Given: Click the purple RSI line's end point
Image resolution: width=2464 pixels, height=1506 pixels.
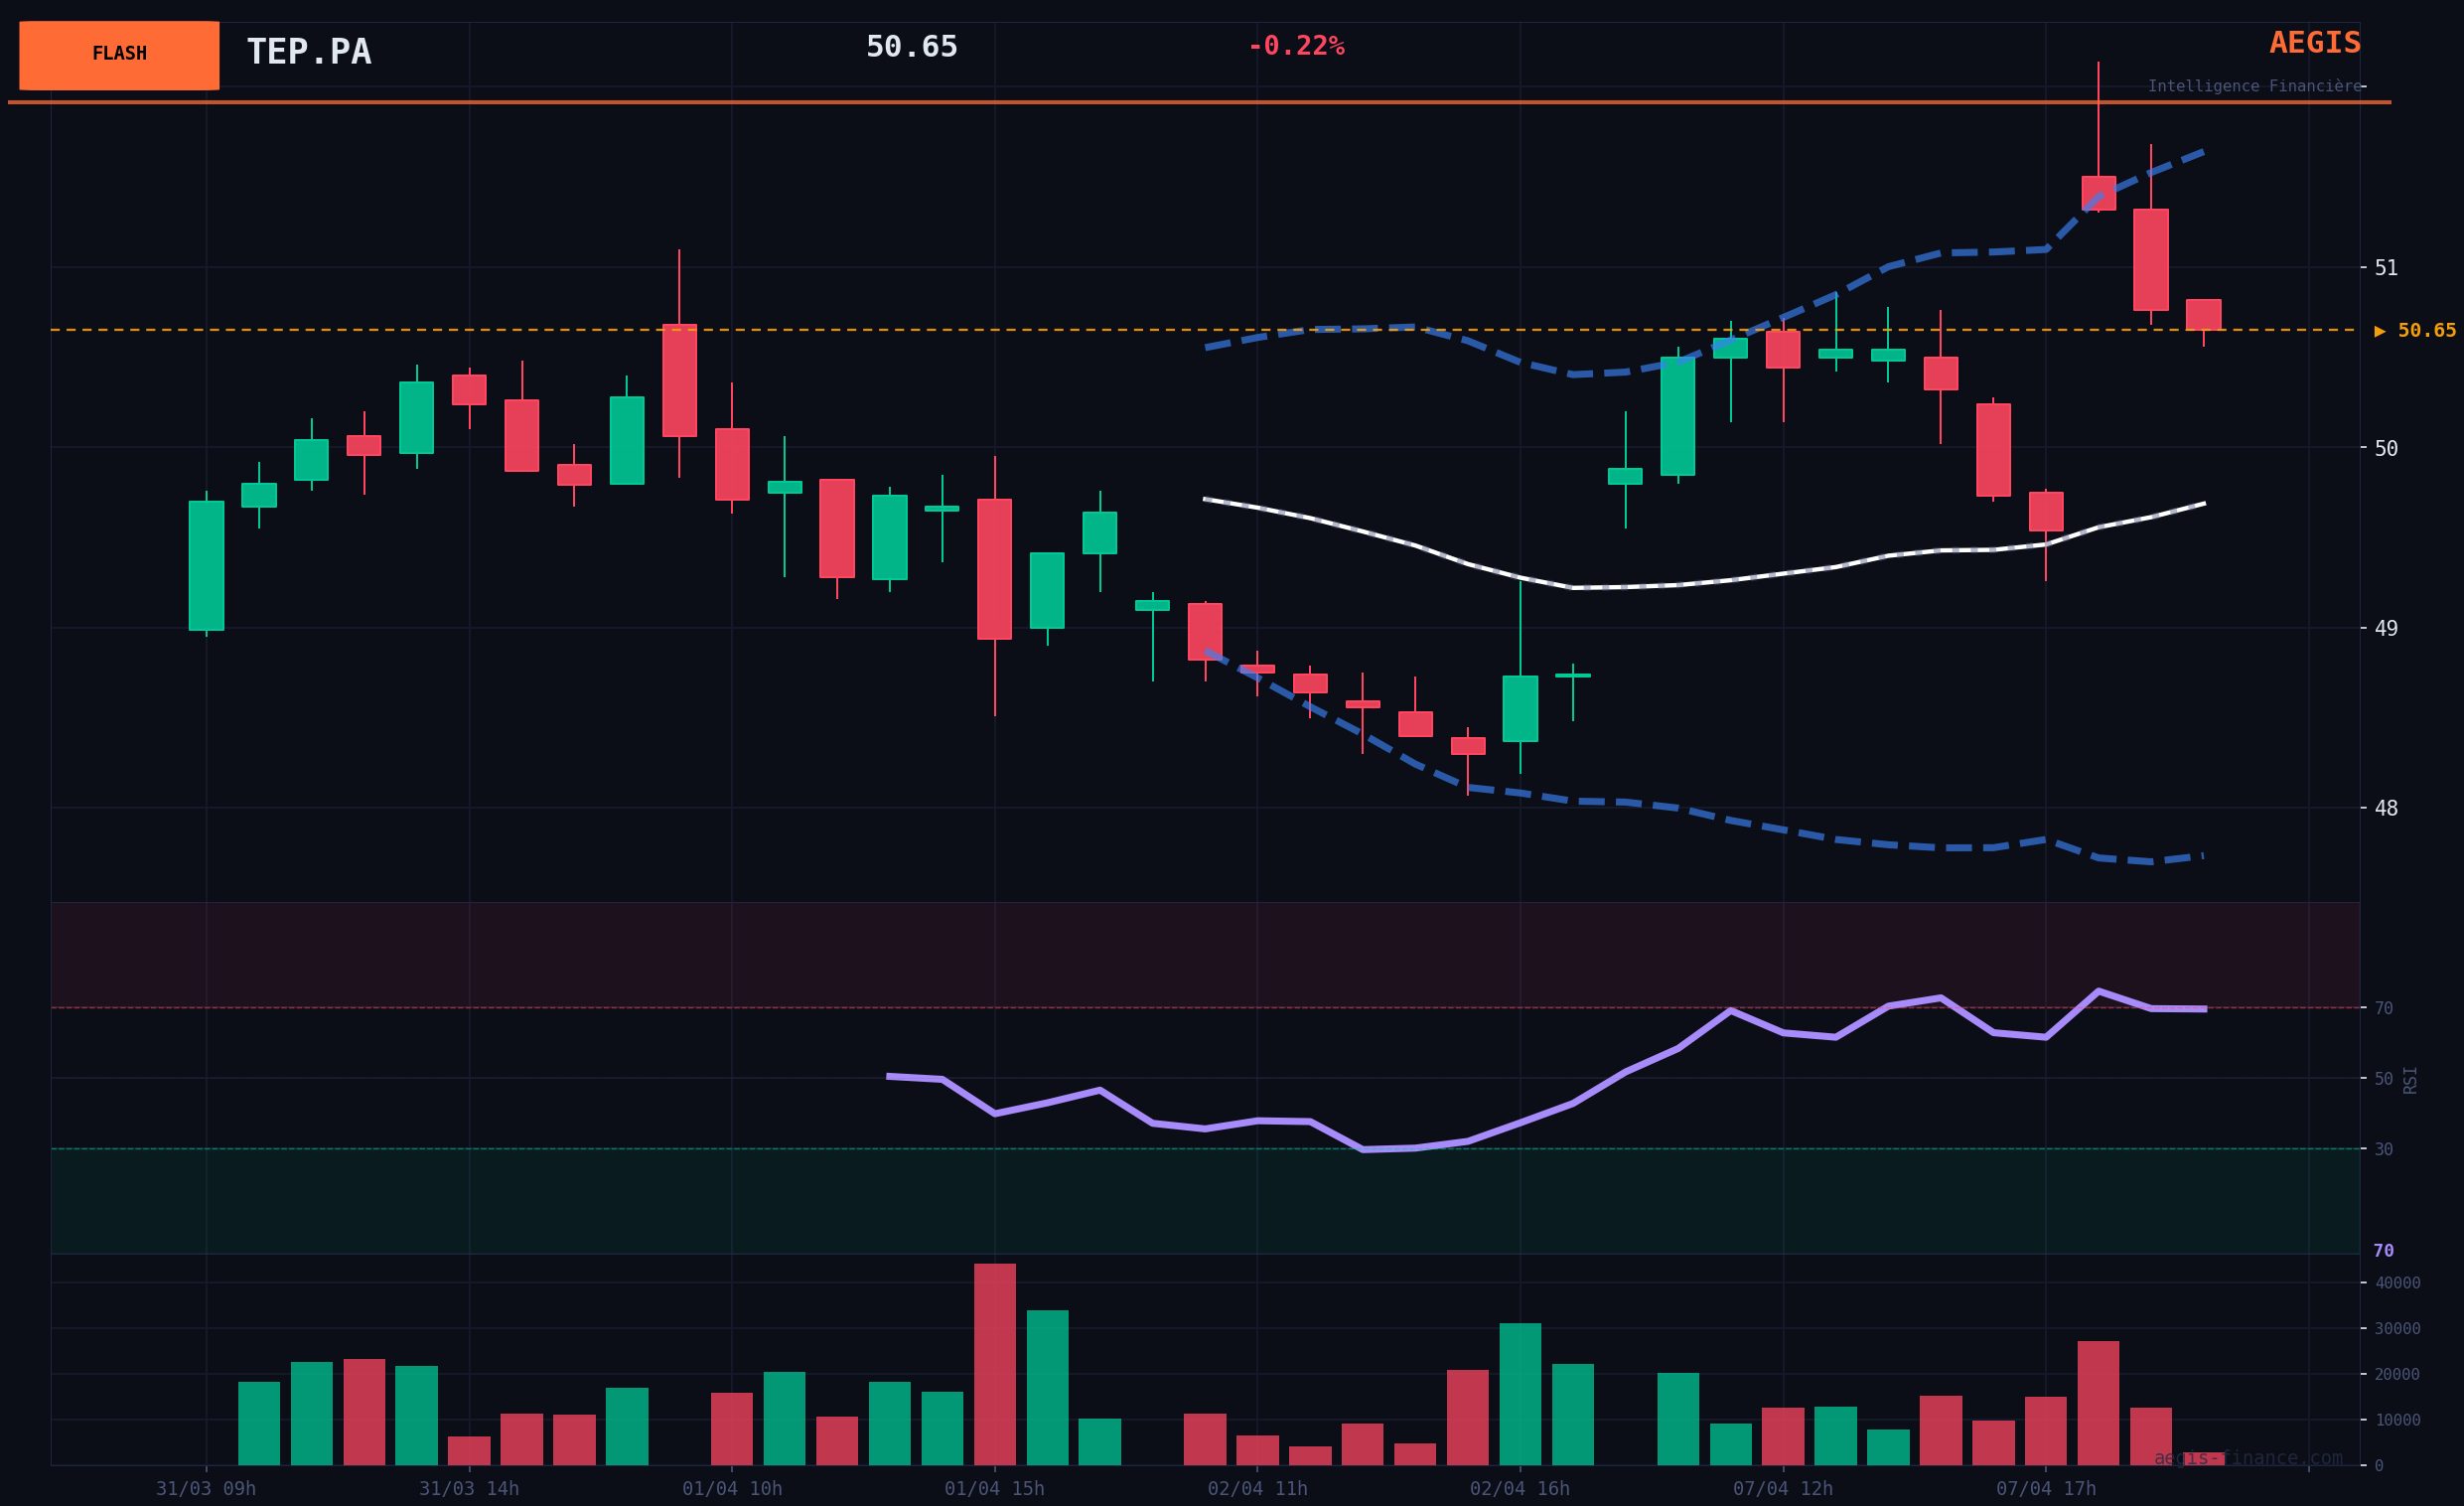Looking at the screenshot, I should click(2204, 1009).
